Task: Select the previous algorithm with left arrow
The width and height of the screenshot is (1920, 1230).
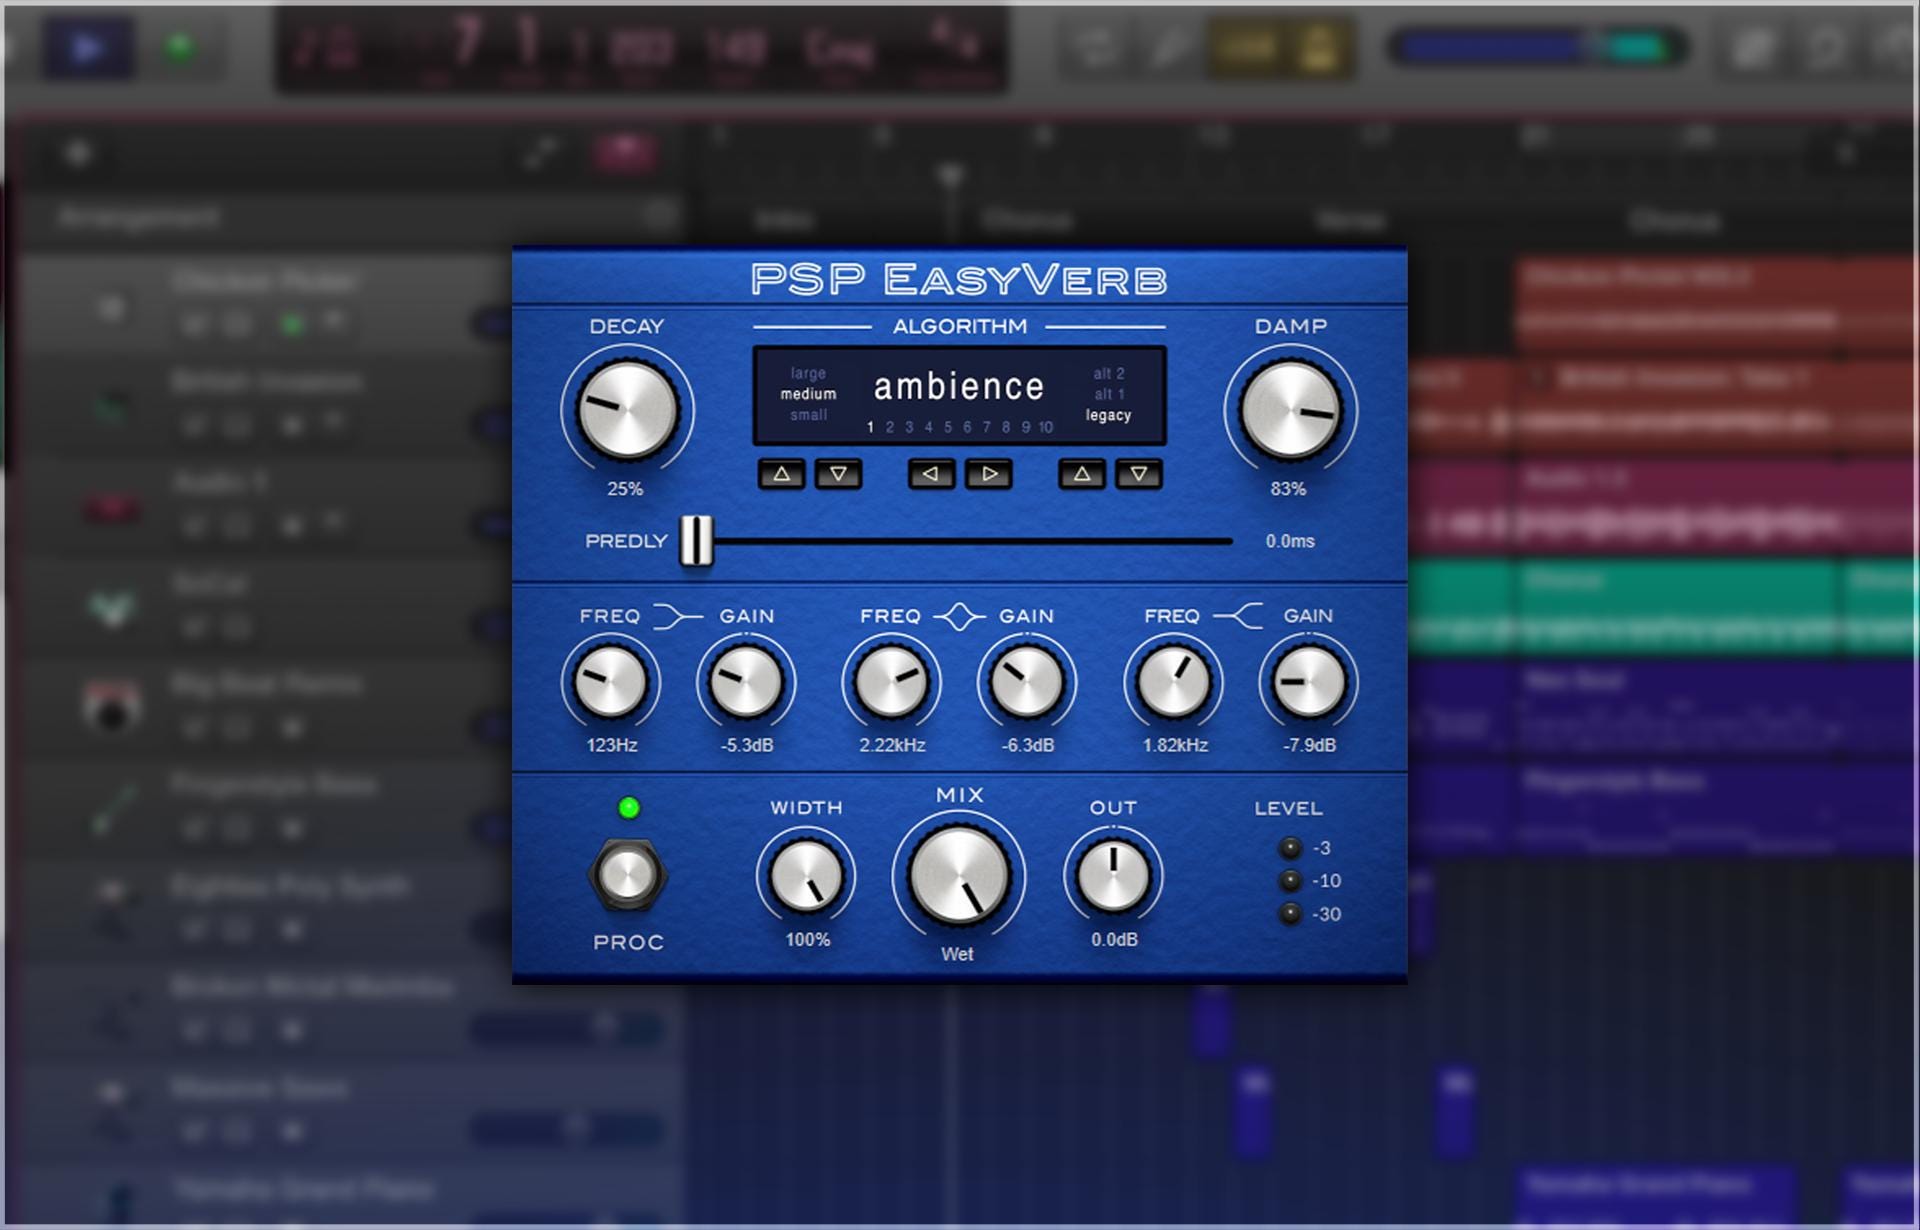Action: 931,474
